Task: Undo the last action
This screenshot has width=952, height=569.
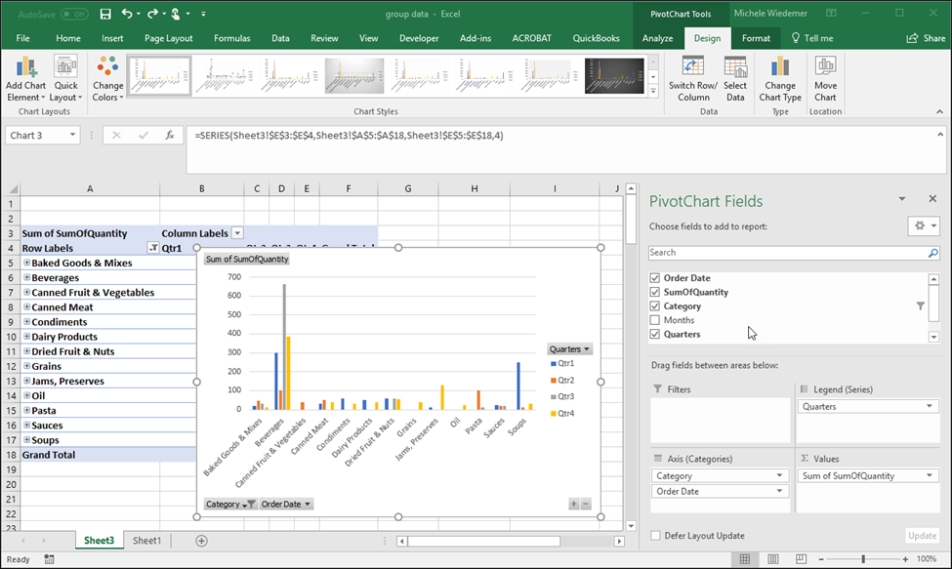Action: click(126, 13)
